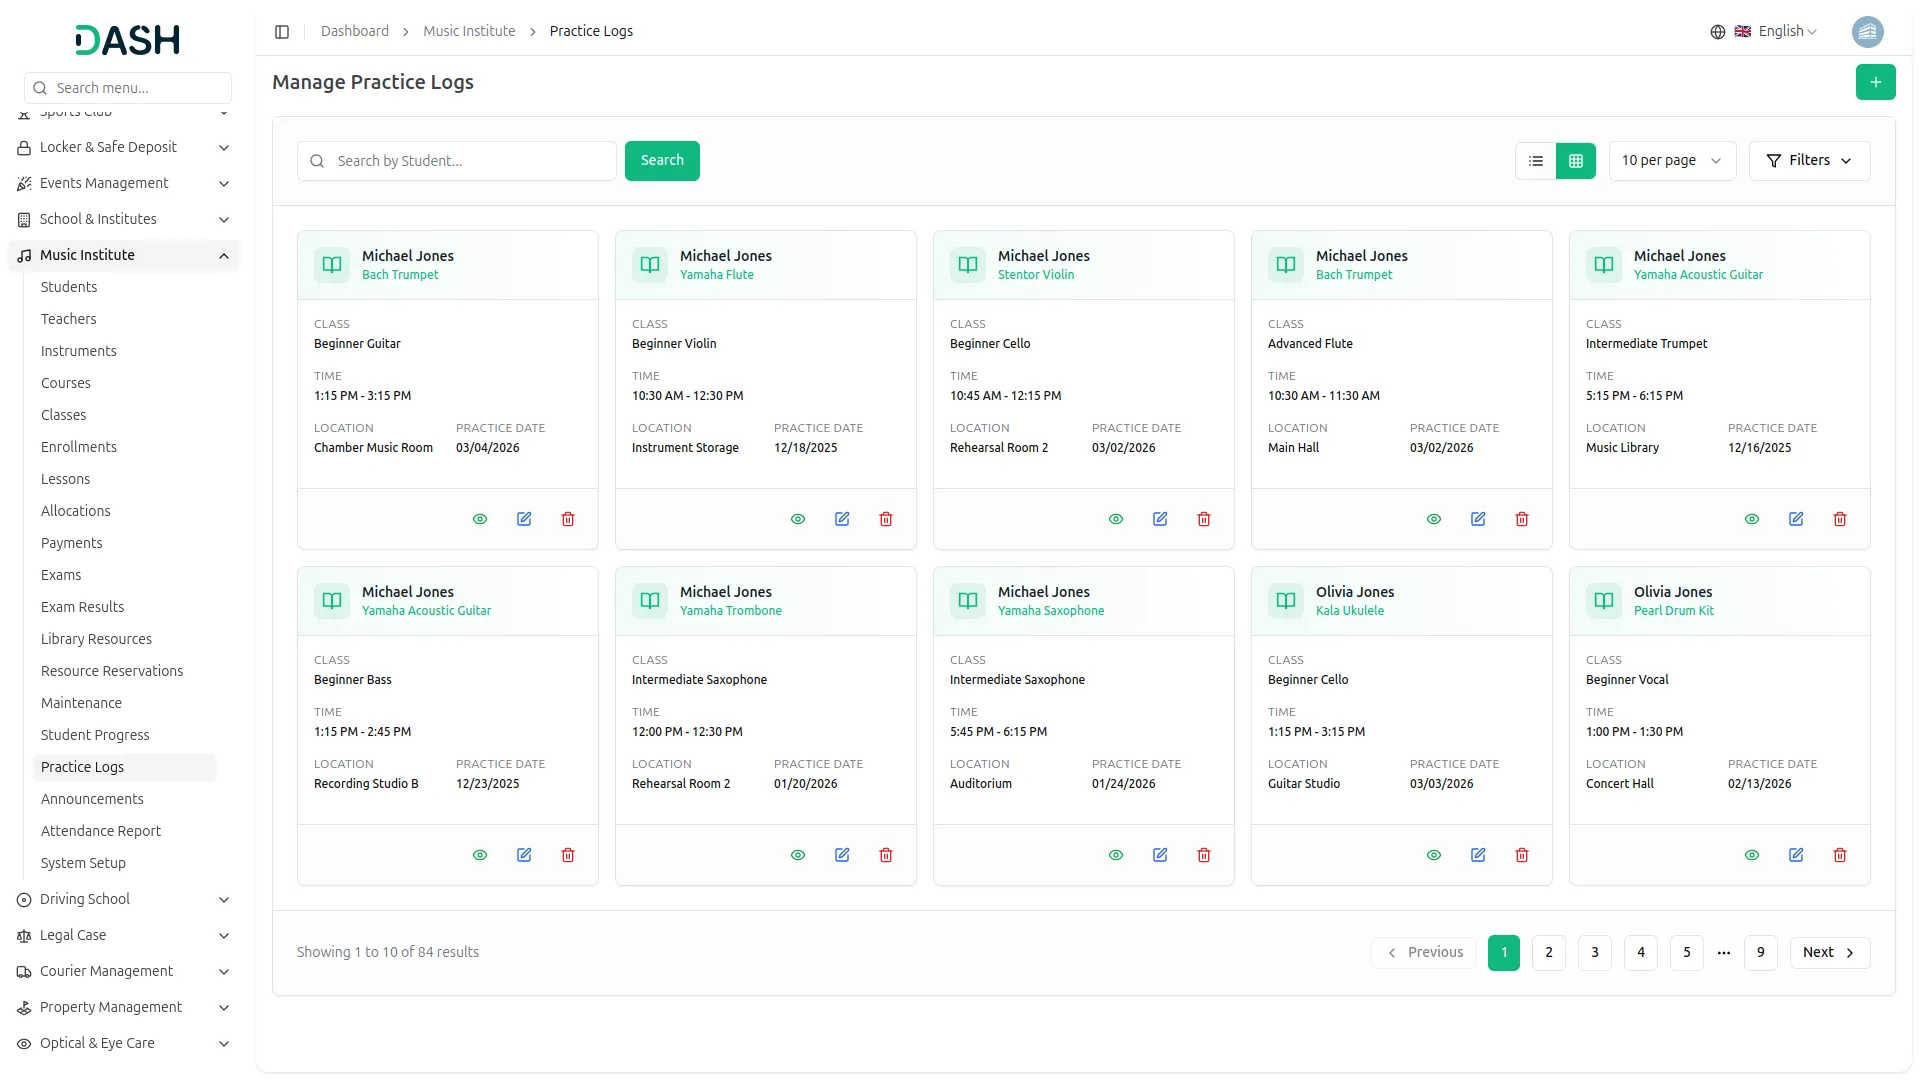Open the user profile avatar

[x=1867, y=32]
